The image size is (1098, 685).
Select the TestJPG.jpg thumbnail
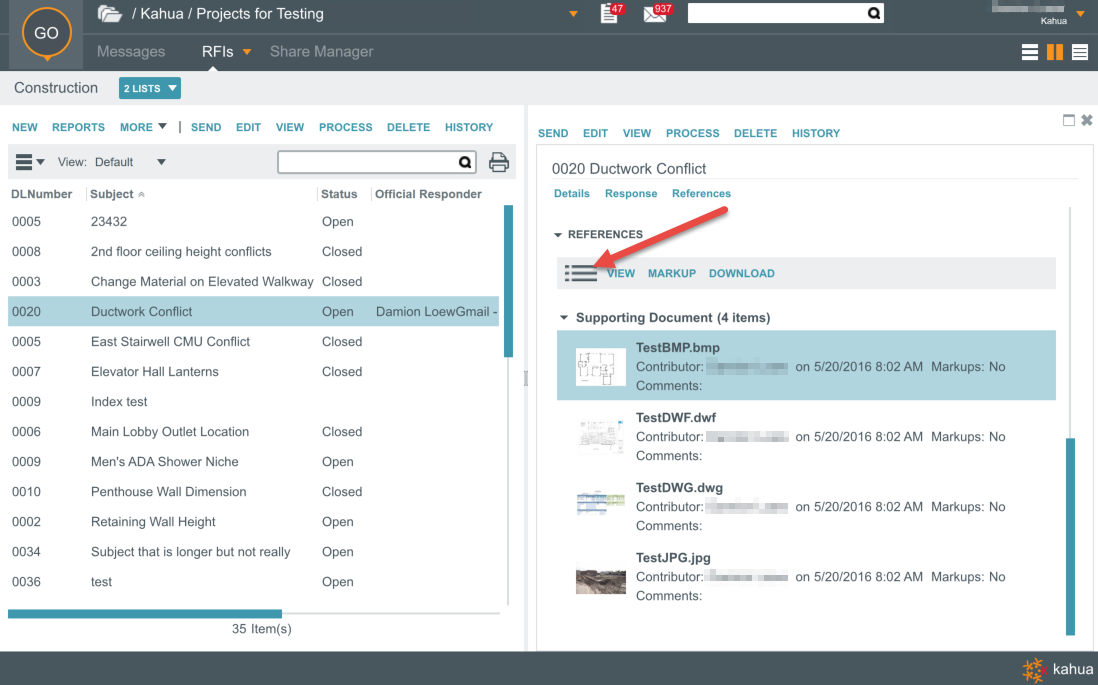coord(601,577)
